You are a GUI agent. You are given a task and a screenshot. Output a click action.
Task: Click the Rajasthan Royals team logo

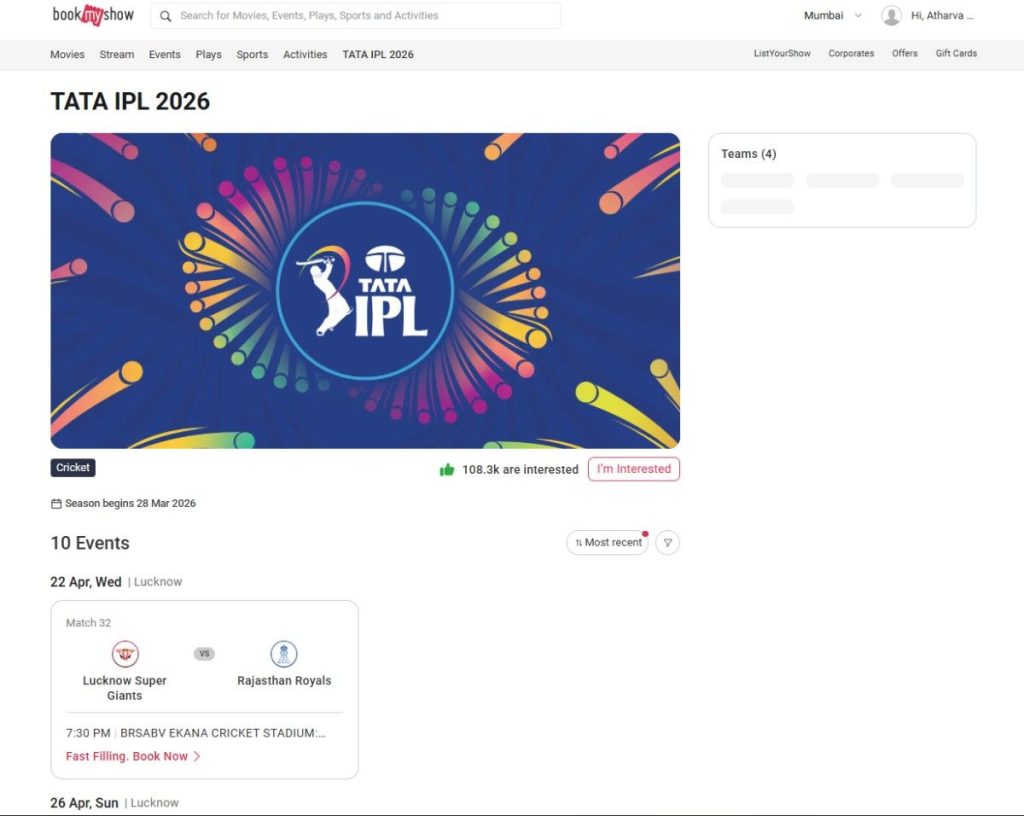pyautogui.click(x=284, y=652)
